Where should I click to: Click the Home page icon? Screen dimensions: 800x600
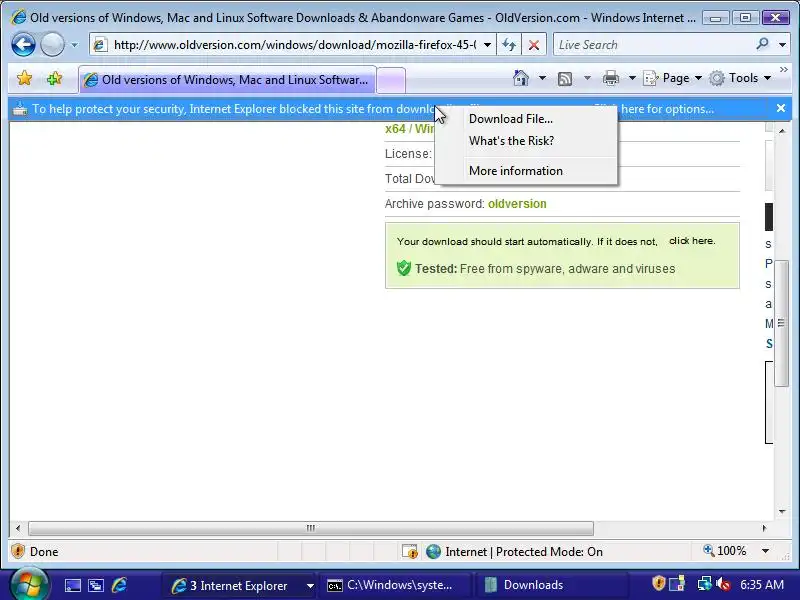pyautogui.click(x=520, y=78)
